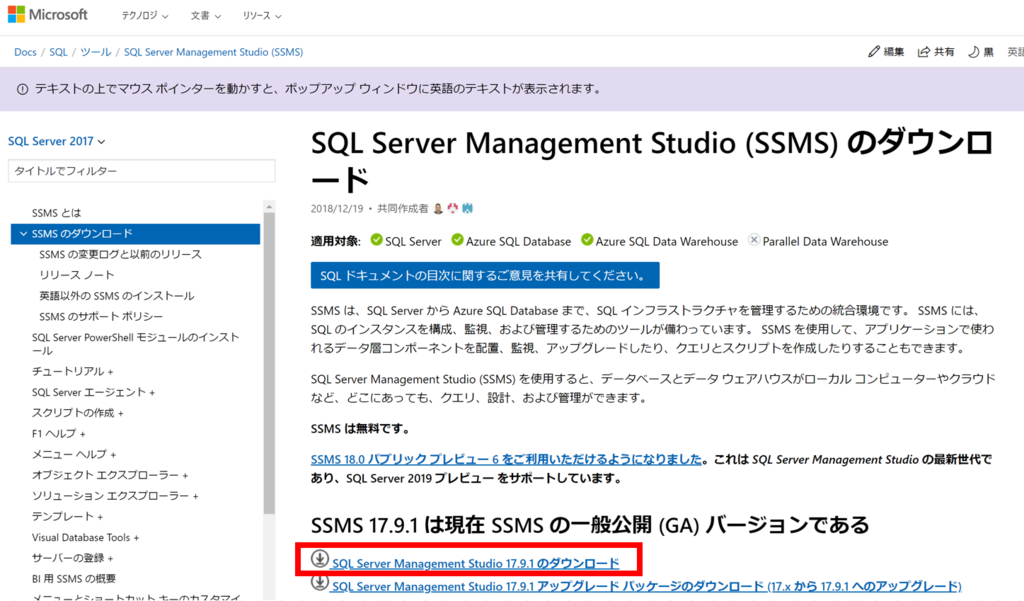Go to ツール breadcrumb link
Image resolution: width=1024 pixels, height=601 pixels.
(95, 52)
